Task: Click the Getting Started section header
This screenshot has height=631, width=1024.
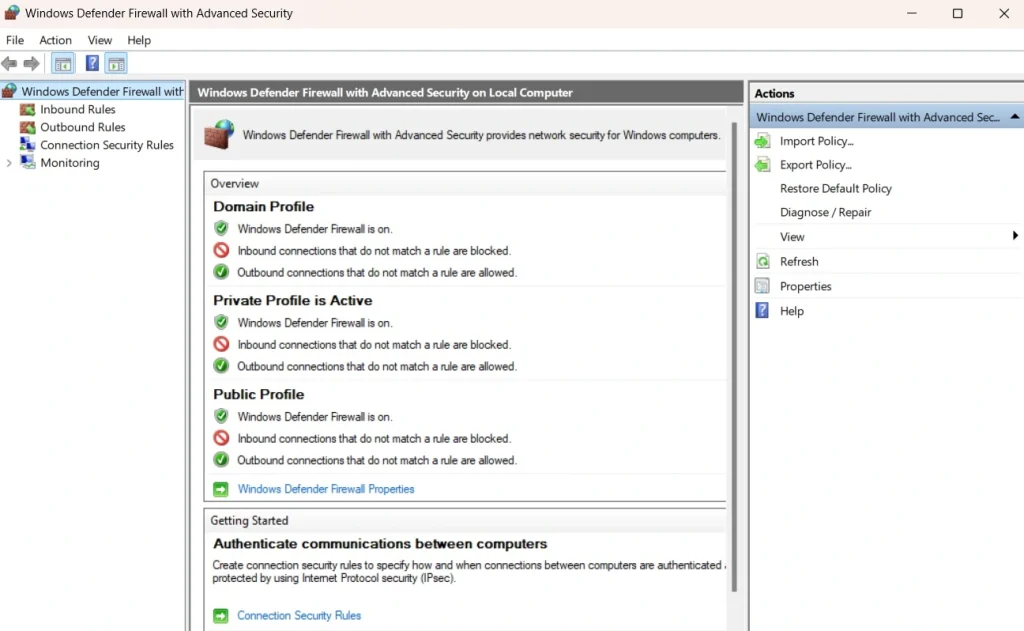Action: click(249, 521)
